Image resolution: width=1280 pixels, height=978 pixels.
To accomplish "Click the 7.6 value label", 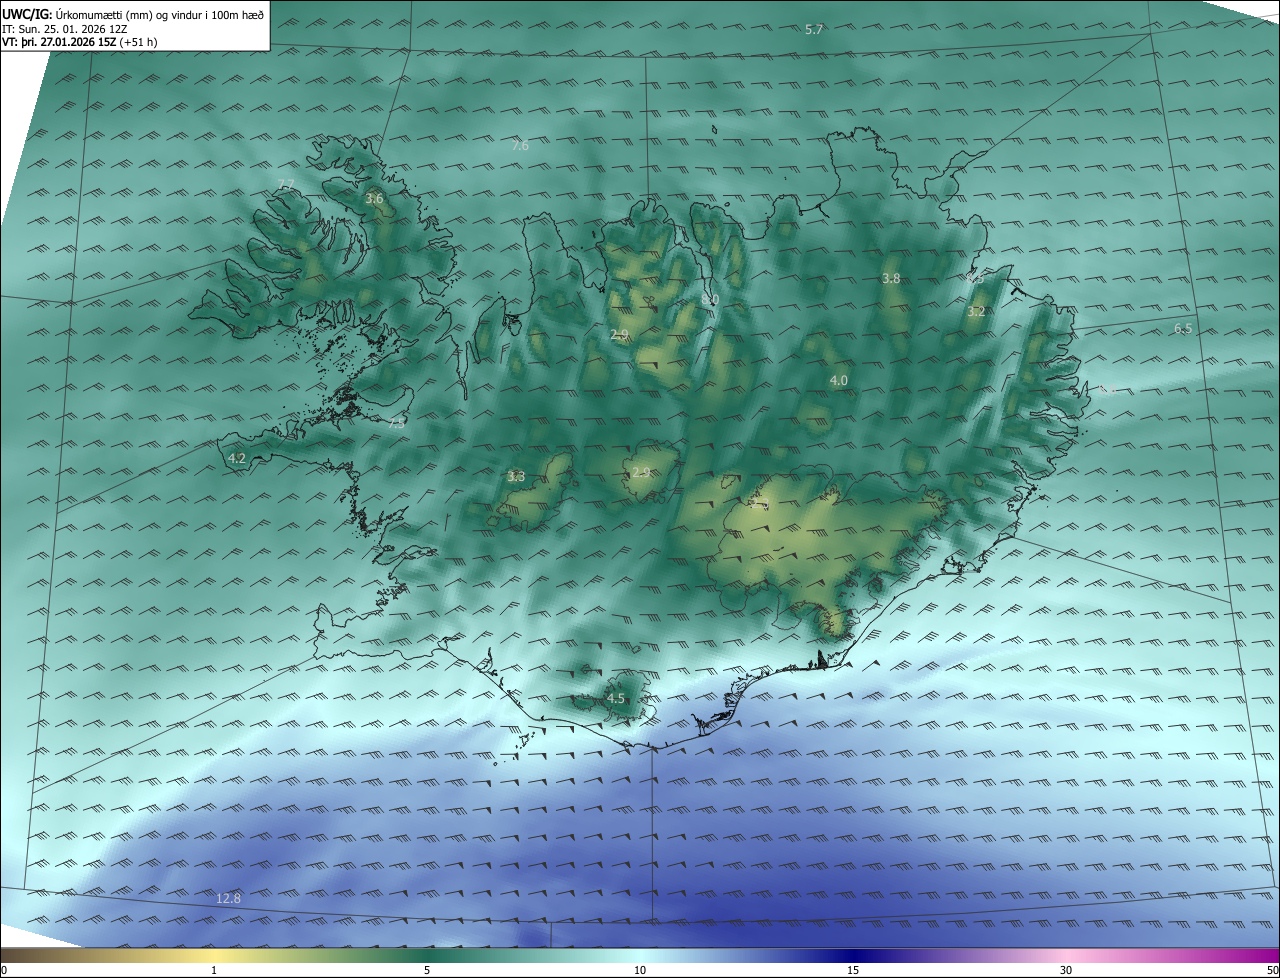I will pyautogui.click(x=520, y=146).
